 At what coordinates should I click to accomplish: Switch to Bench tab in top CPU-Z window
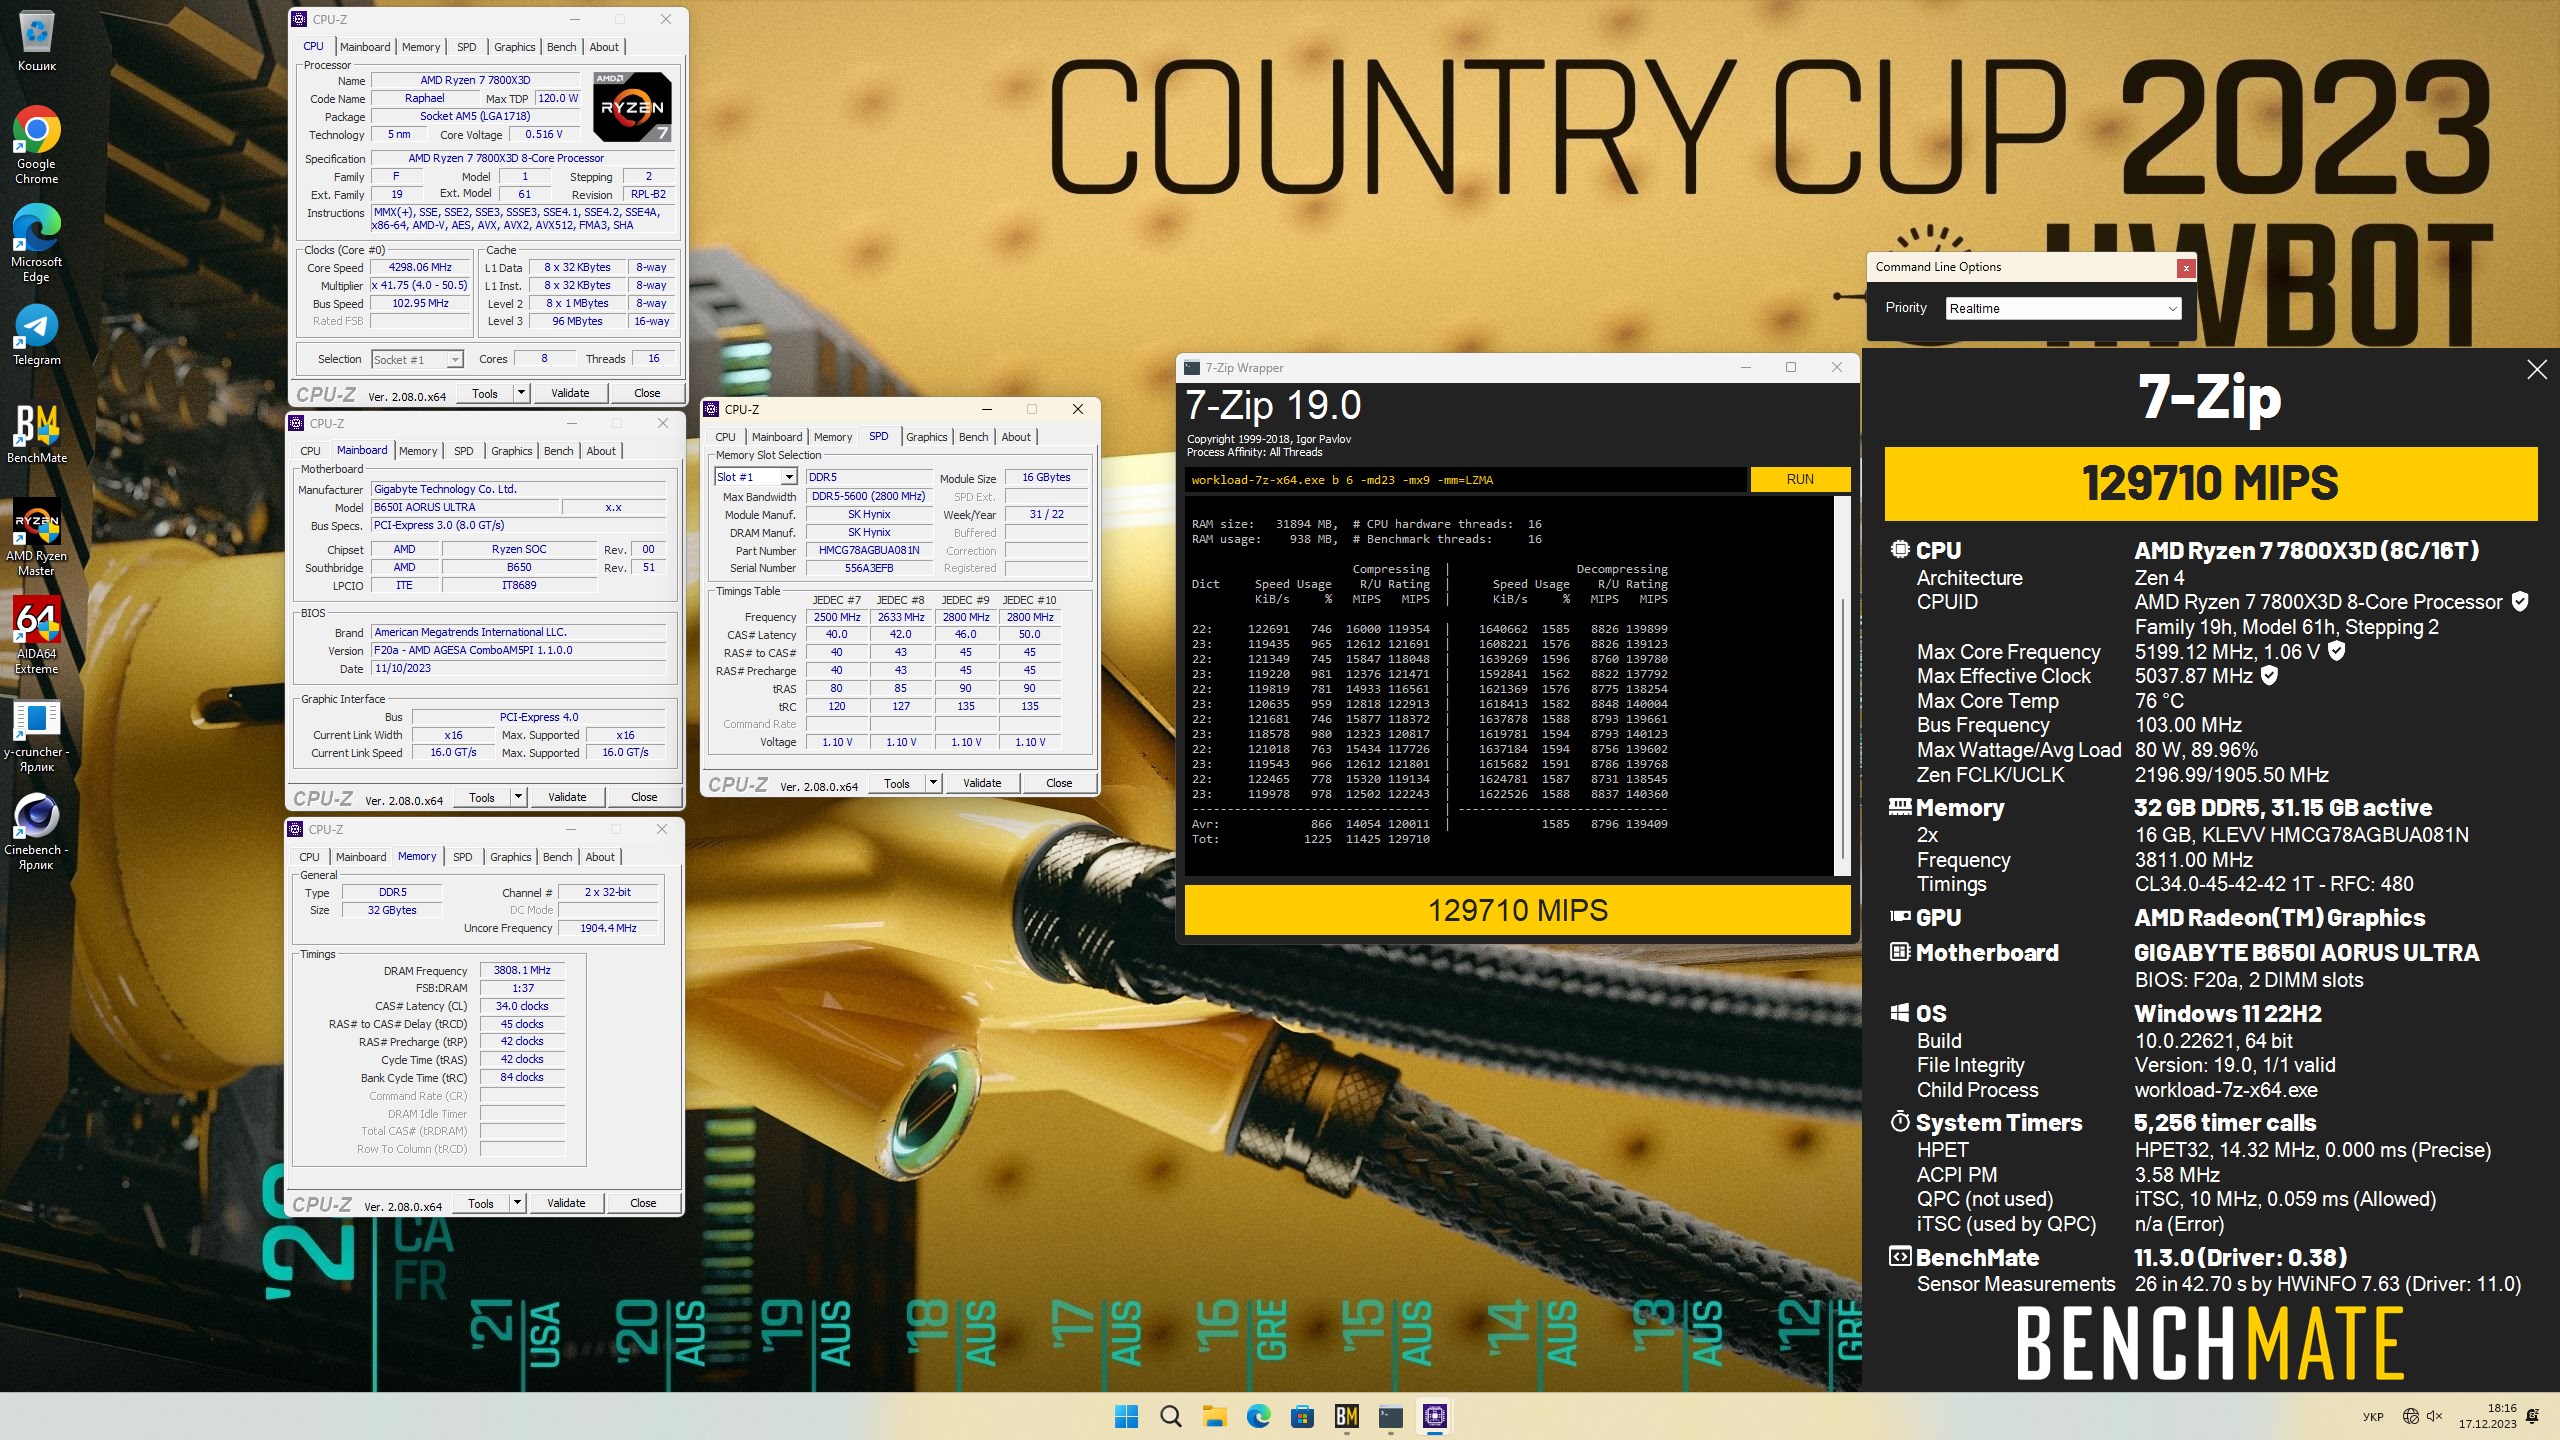tap(561, 47)
